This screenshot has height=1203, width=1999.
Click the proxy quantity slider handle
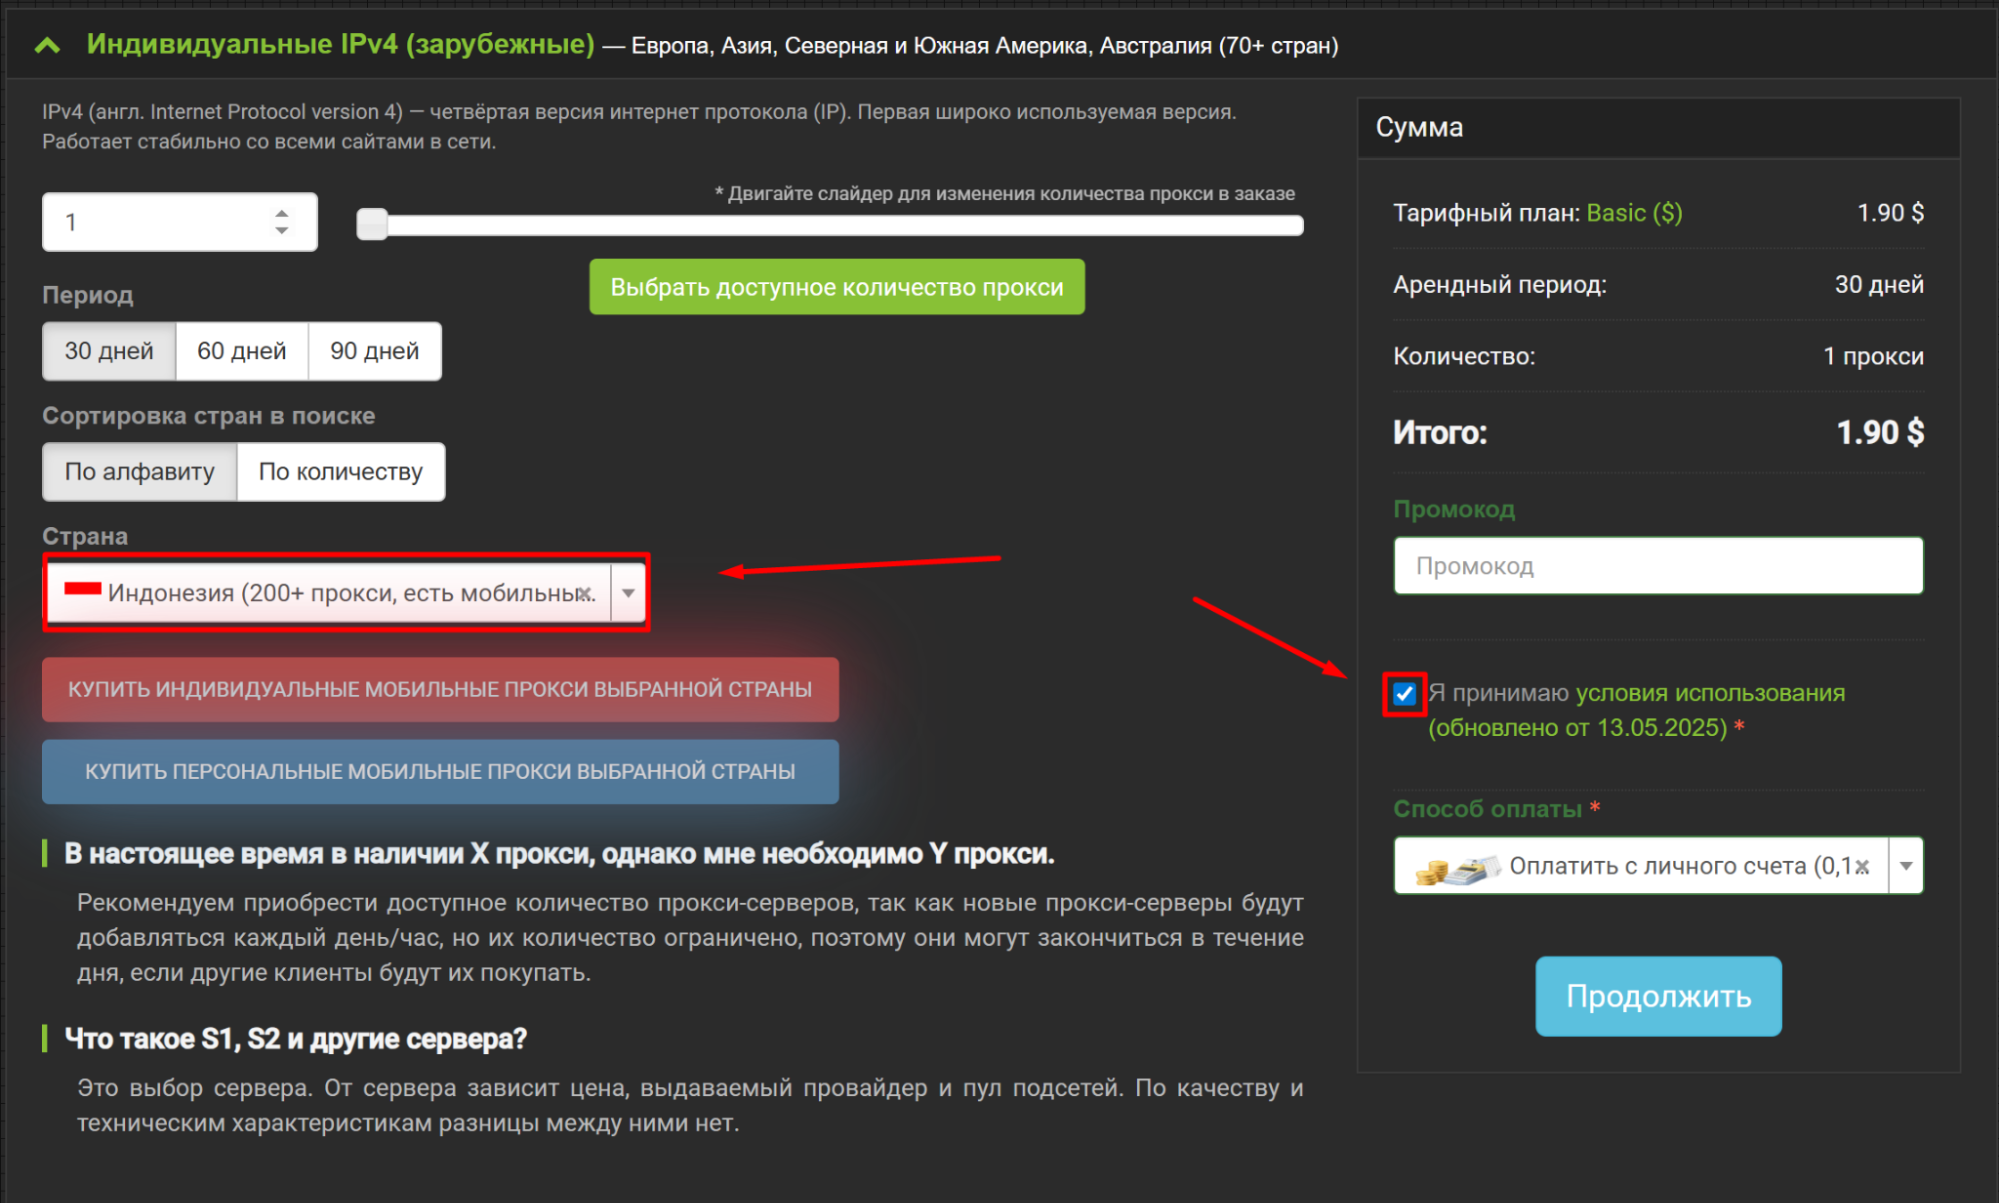(x=372, y=224)
